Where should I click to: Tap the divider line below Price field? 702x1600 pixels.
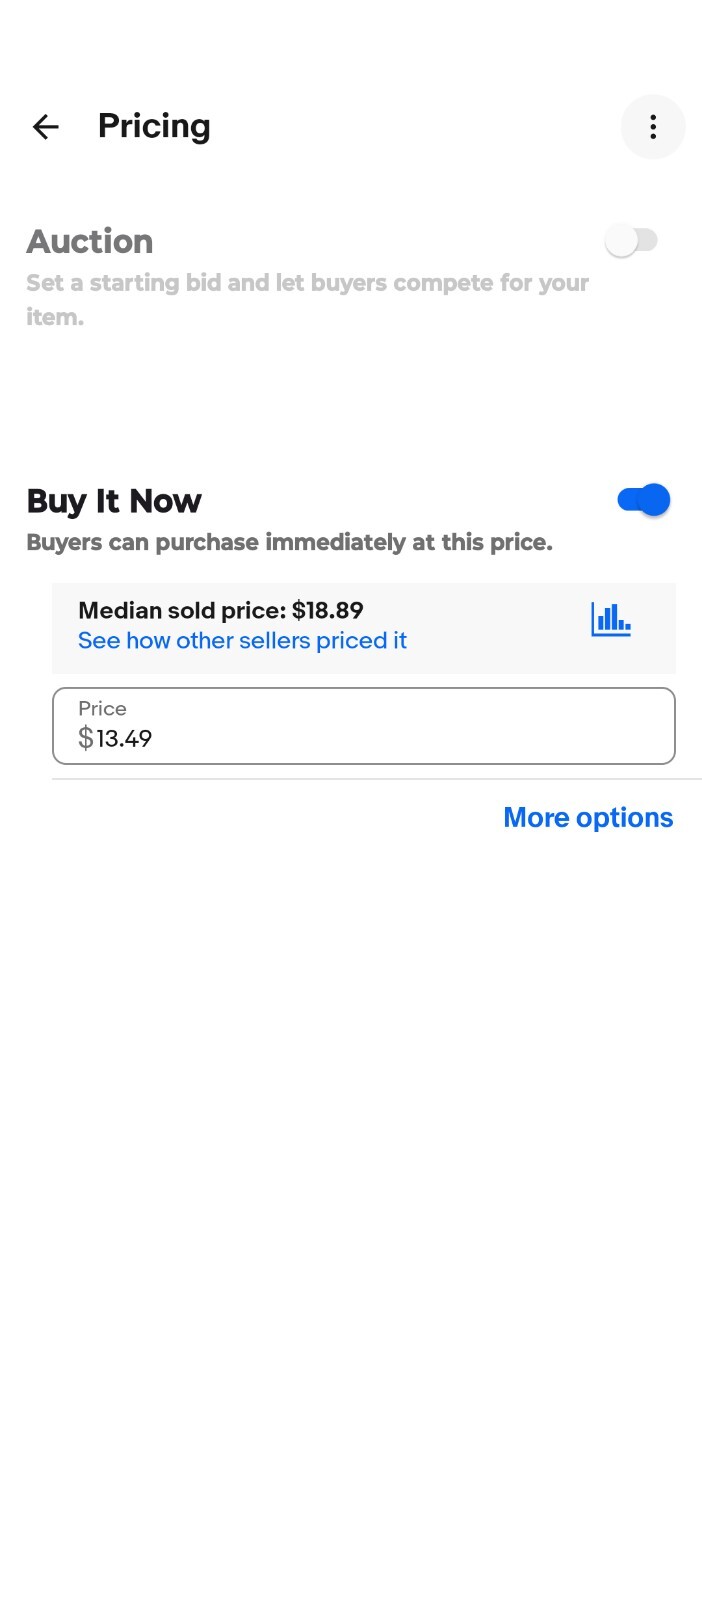tap(377, 779)
